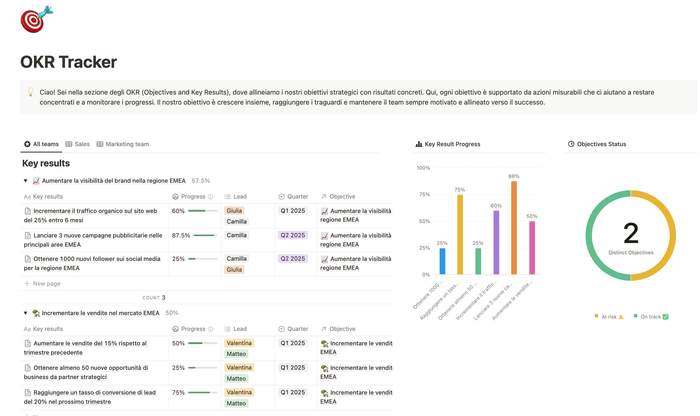The width and height of the screenshot is (700, 416).
Task: Switch to the Sales tab
Action: click(x=77, y=144)
